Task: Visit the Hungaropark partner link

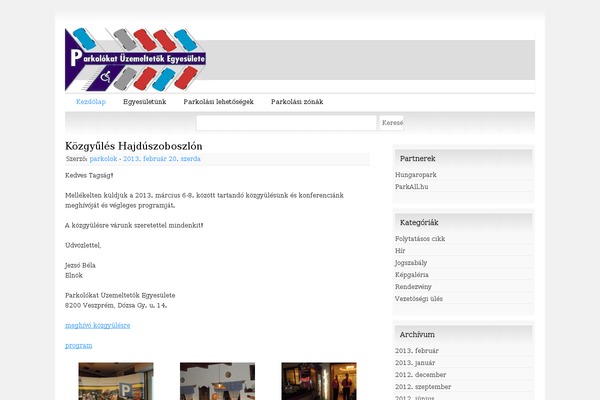Action: [x=416, y=175]
